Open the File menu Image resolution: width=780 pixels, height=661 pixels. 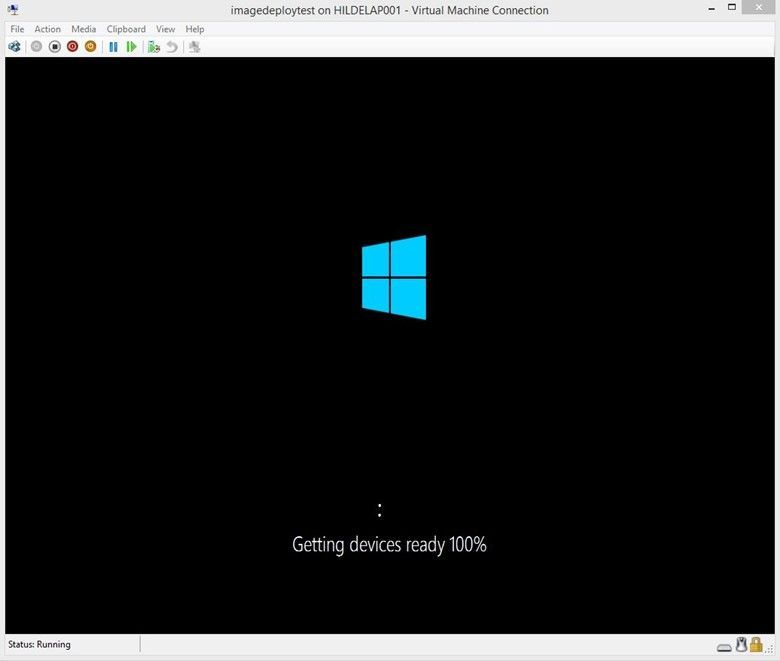point(17,29)
